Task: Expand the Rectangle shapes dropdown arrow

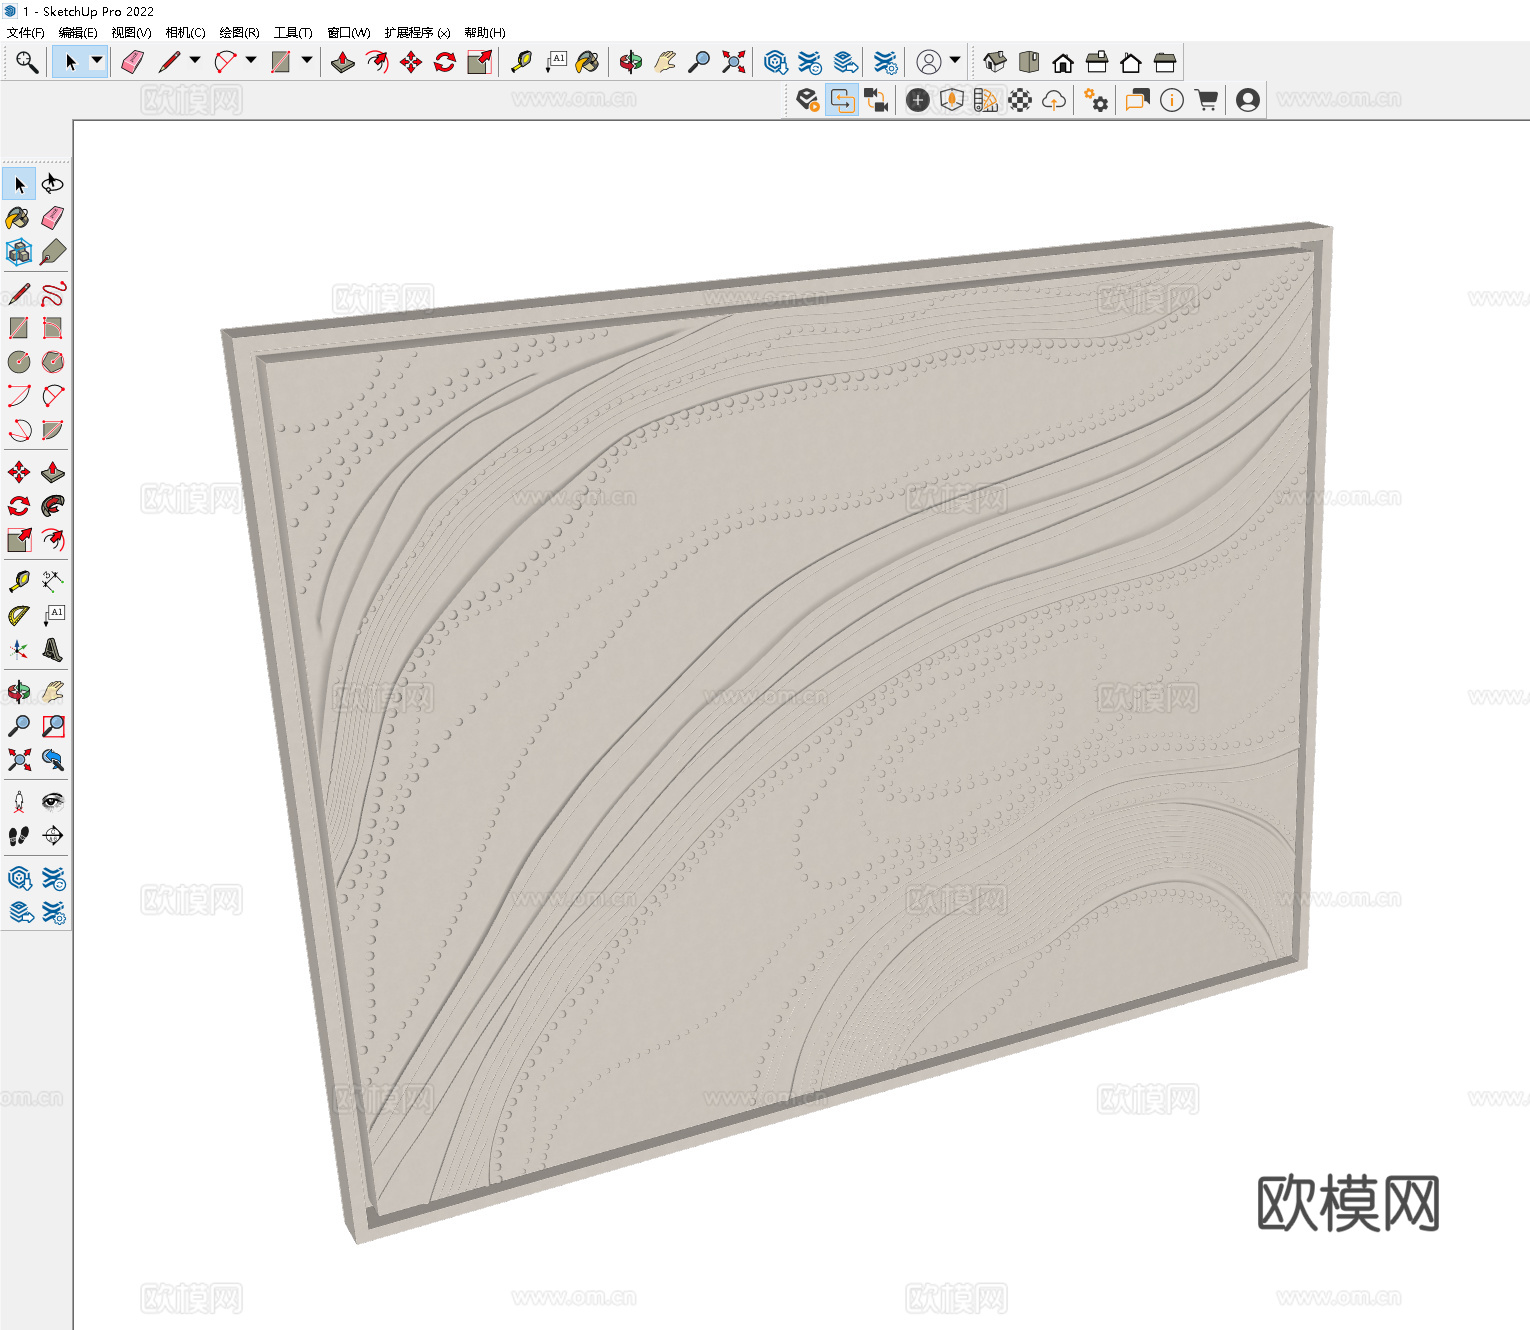Action: 307,61
